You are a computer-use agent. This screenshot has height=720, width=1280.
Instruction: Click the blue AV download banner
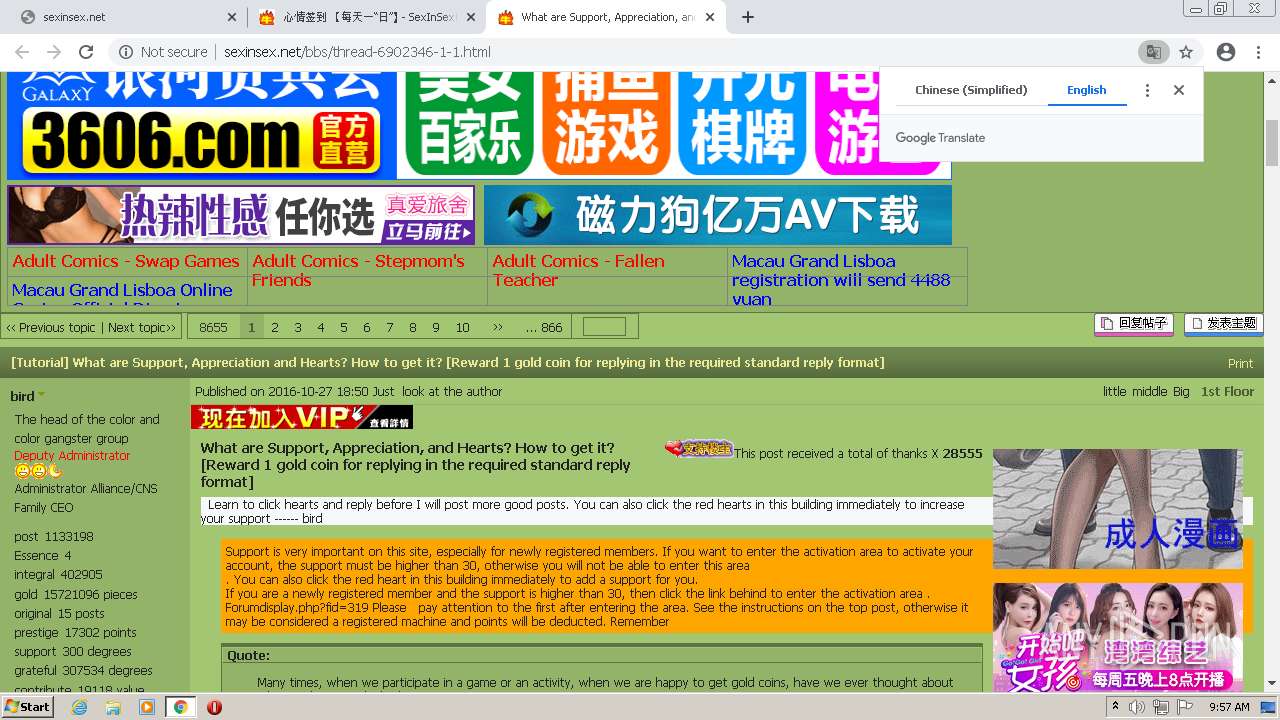click(x=718, y=214)
